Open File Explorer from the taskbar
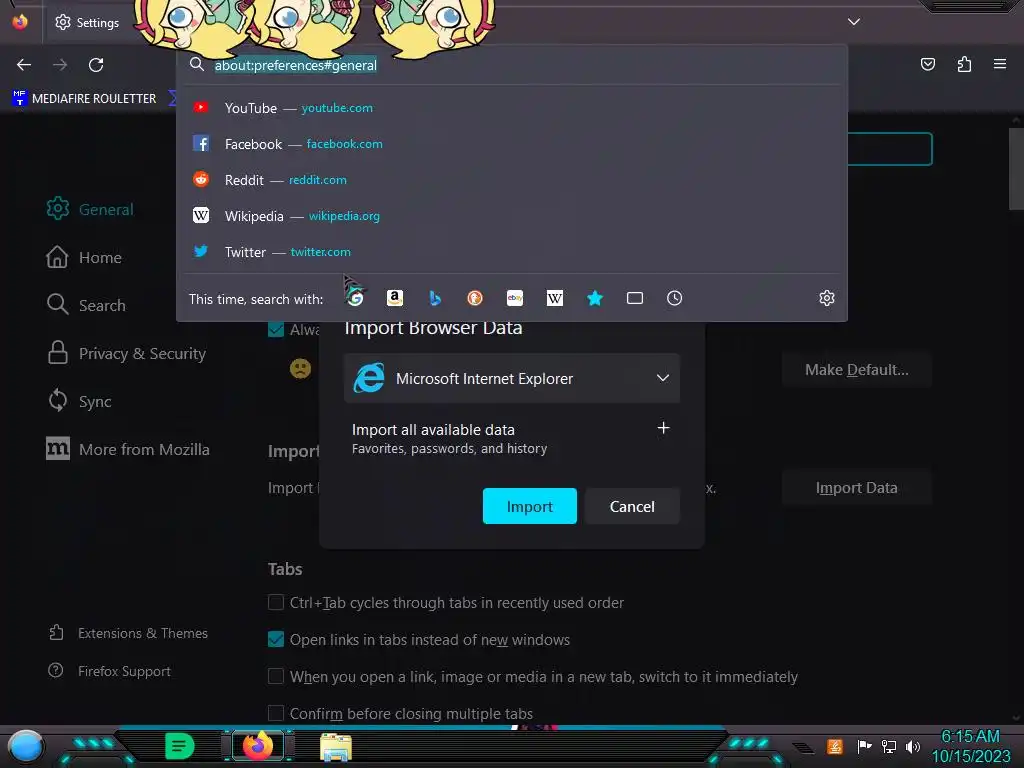The width and height of the screenshot is (1024, 768). [336, 747]
